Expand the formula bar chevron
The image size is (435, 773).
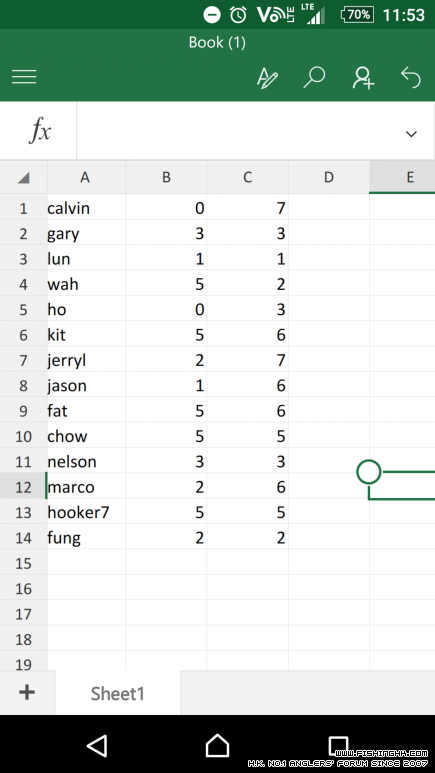pyautogui.click(x=411, y=134)
